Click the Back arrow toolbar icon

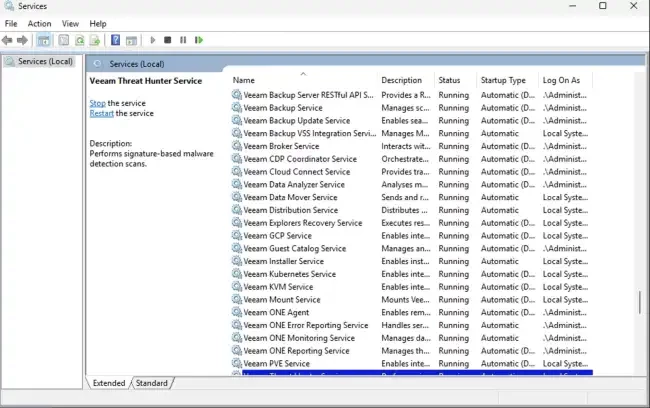7,40
